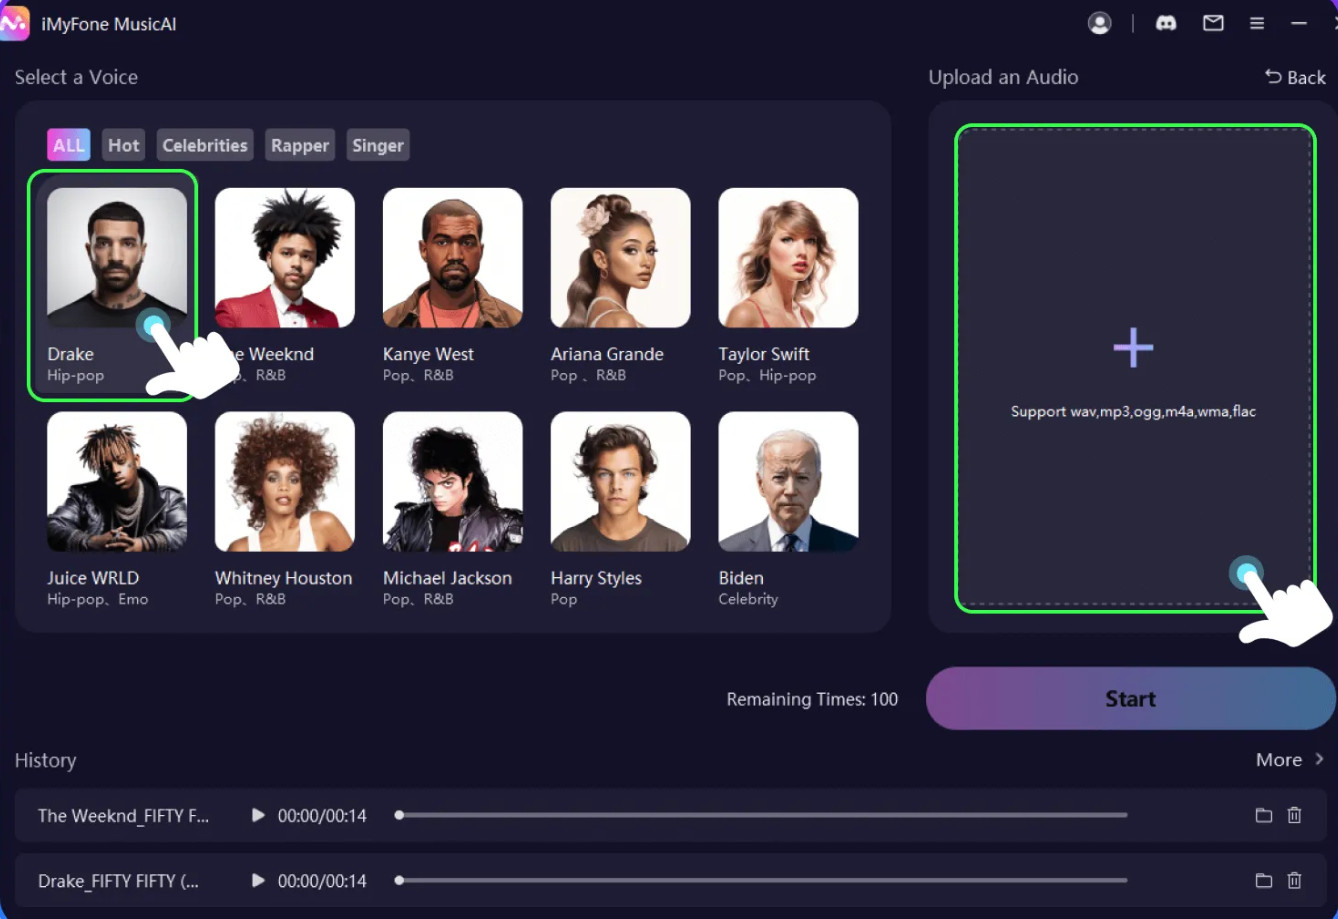
Task: Play the Drake_FIFTY FIFTY history track
Action: [258, 881]
